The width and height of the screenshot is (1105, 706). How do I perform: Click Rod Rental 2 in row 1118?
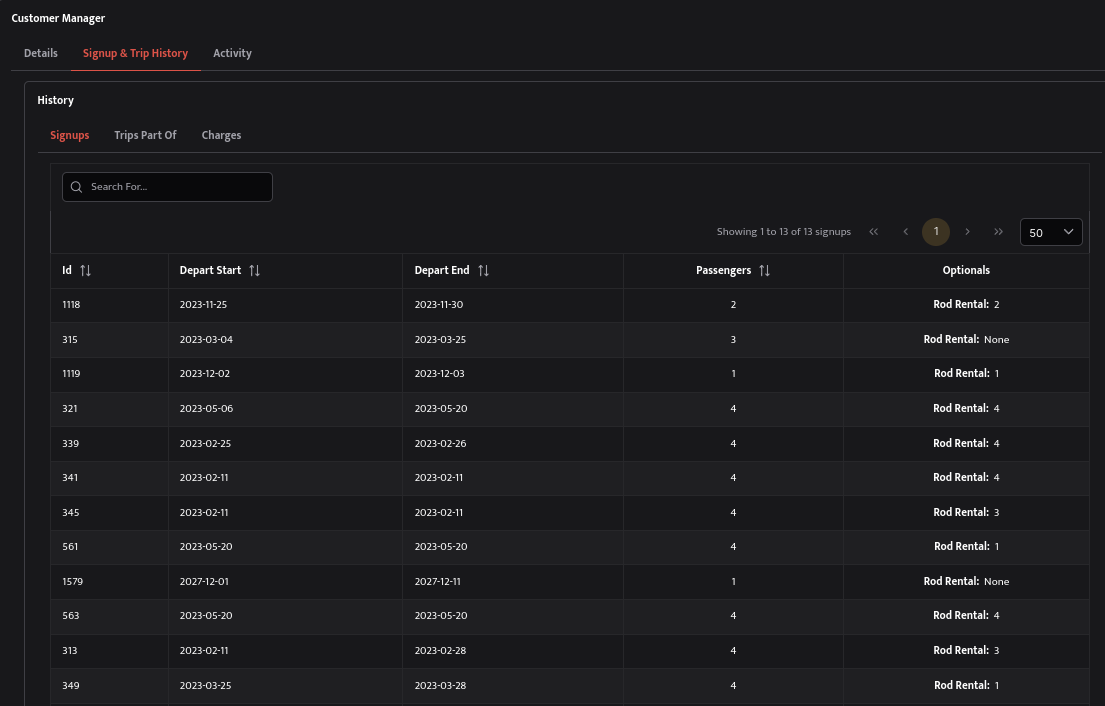pyautogui.click(x=966, y=305)
